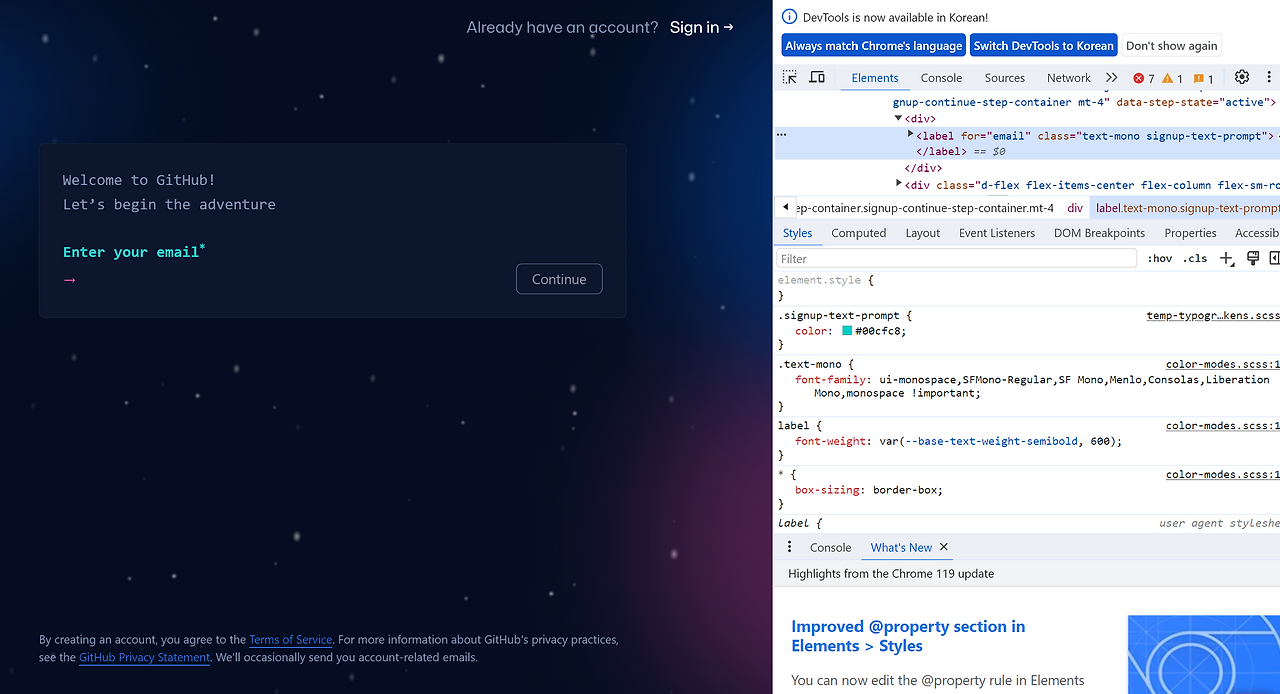Toggle the rendering emulations paintbrush icon
The image size is (1280, 694).
1253,258
